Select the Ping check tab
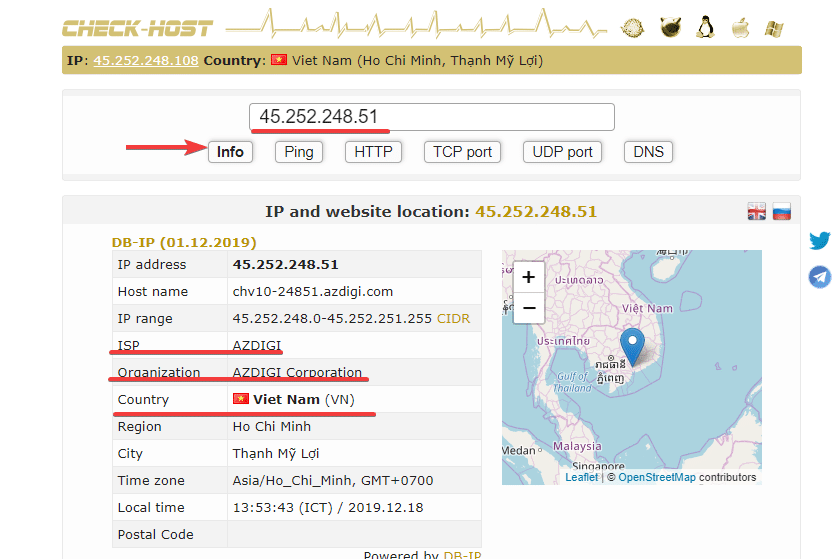 tap(298, 152)
